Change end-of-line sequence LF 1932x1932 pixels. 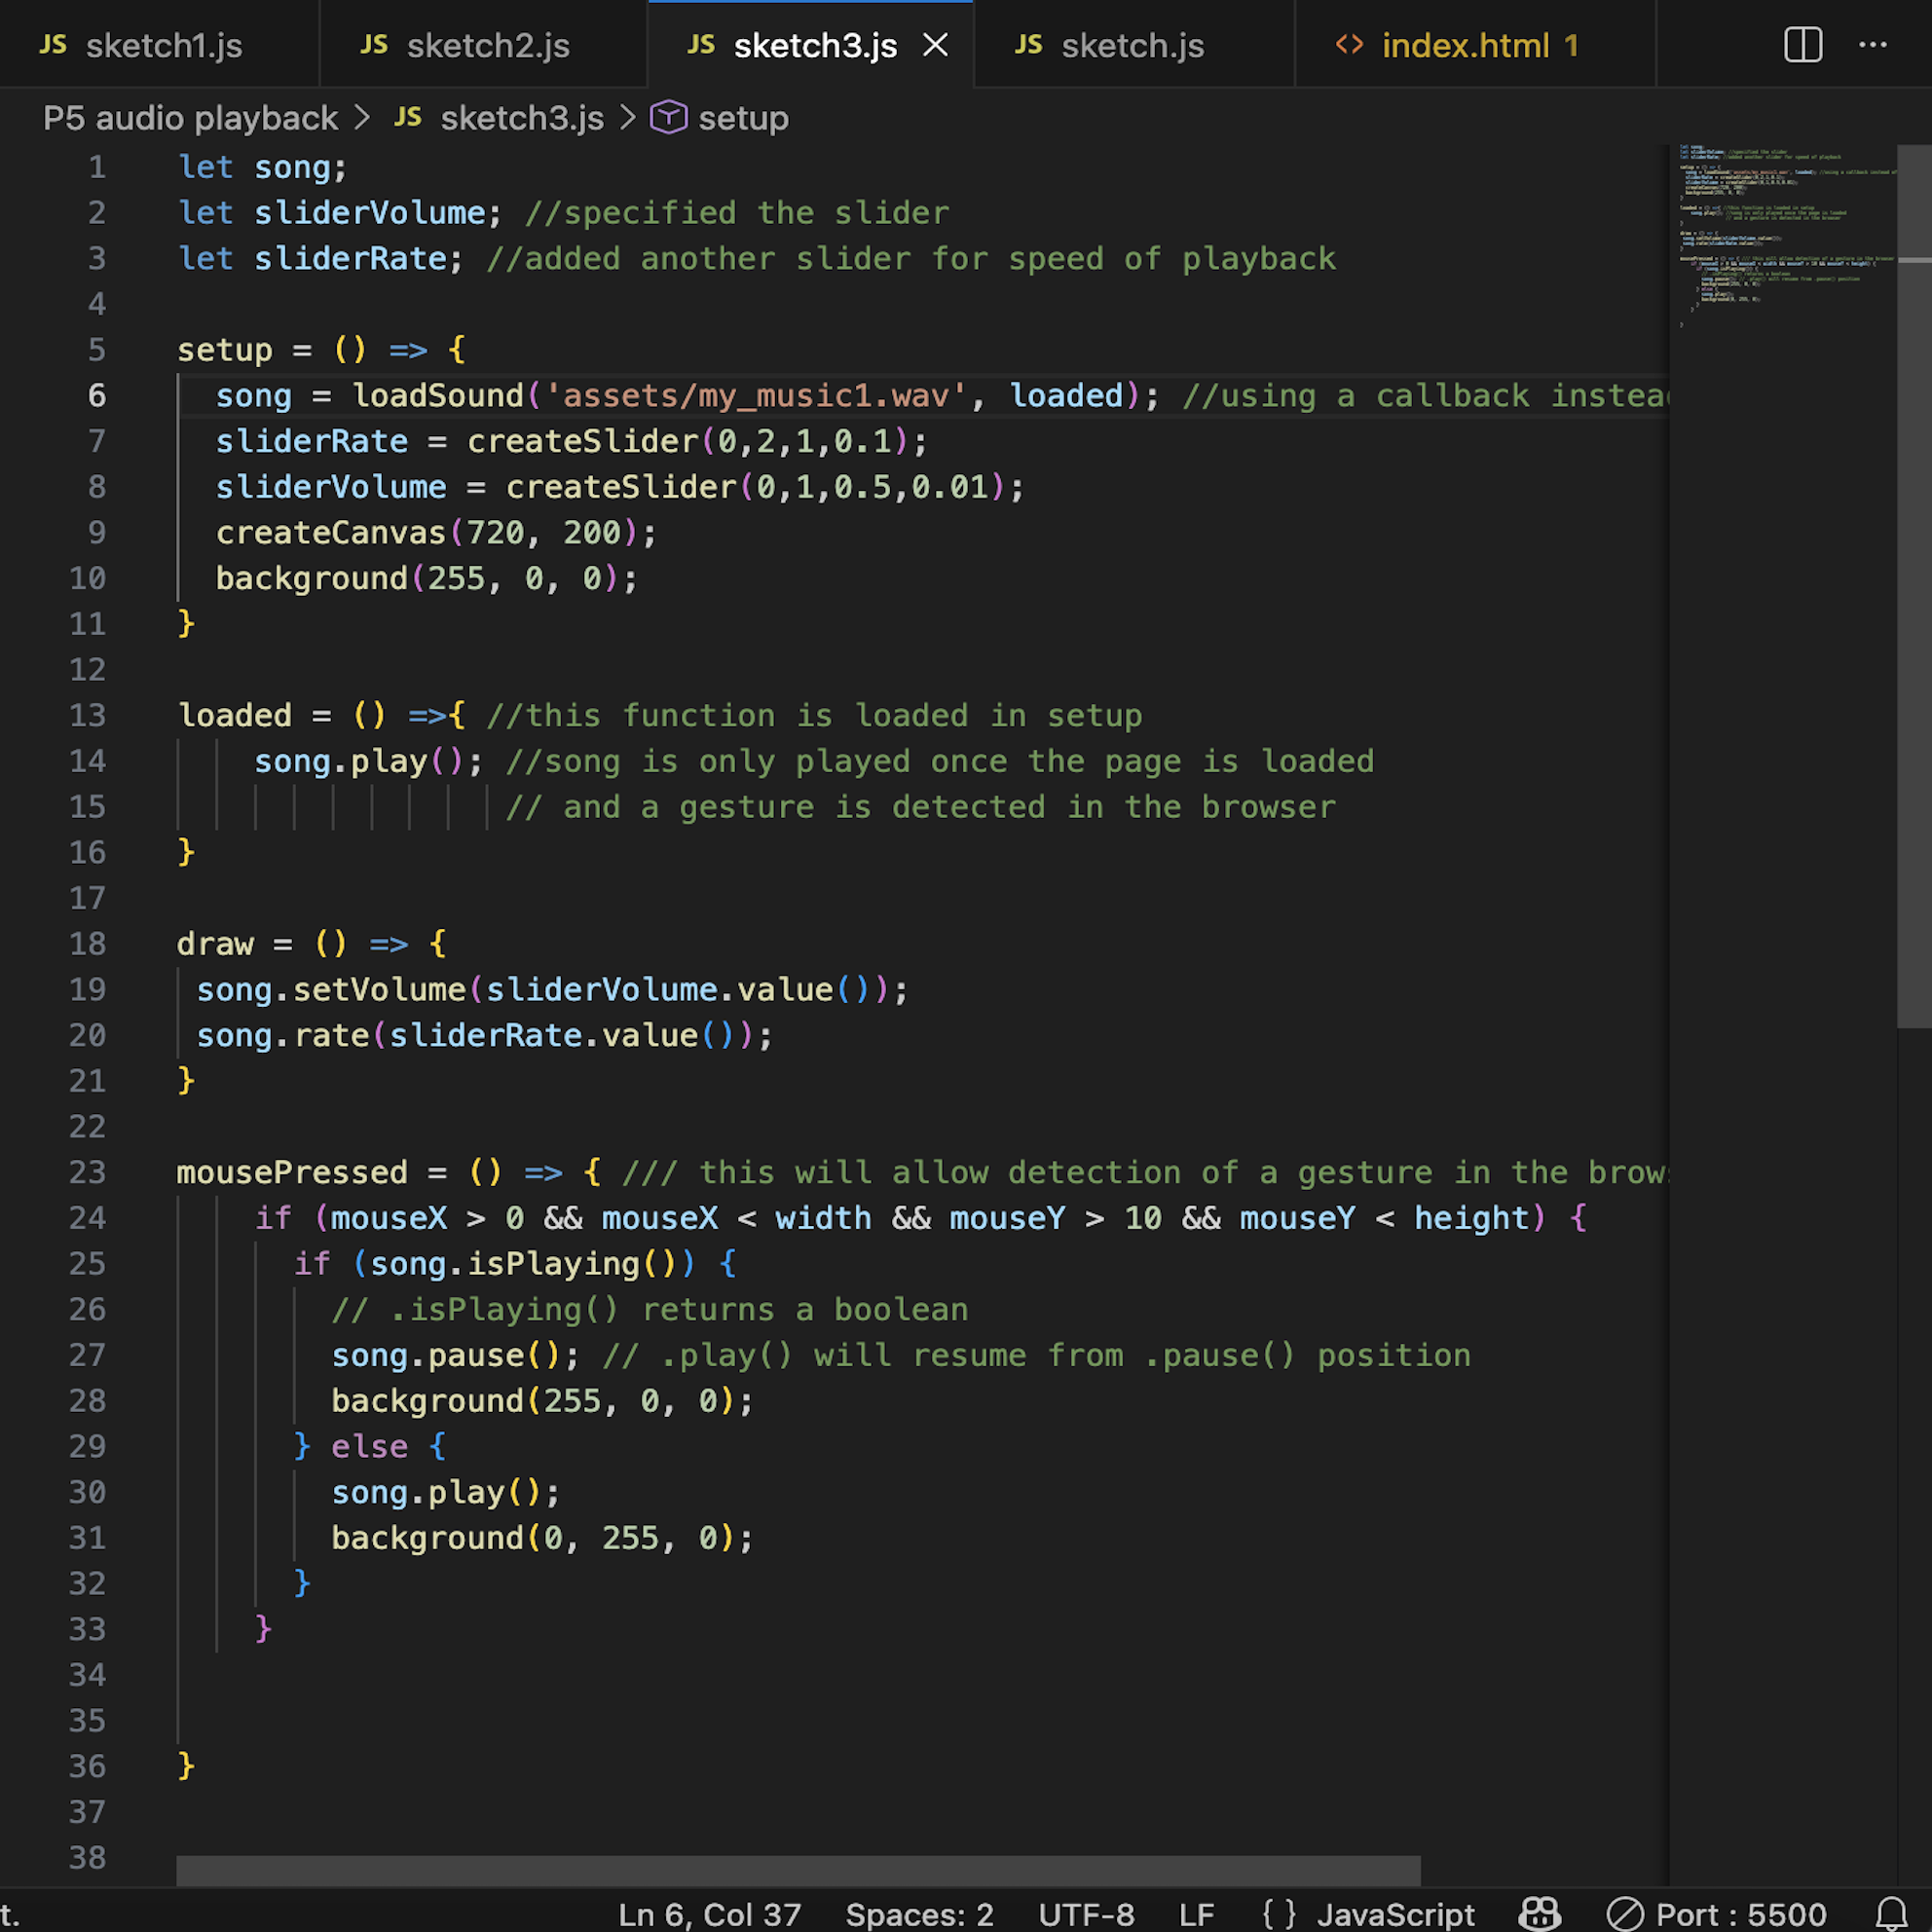1196,1914
